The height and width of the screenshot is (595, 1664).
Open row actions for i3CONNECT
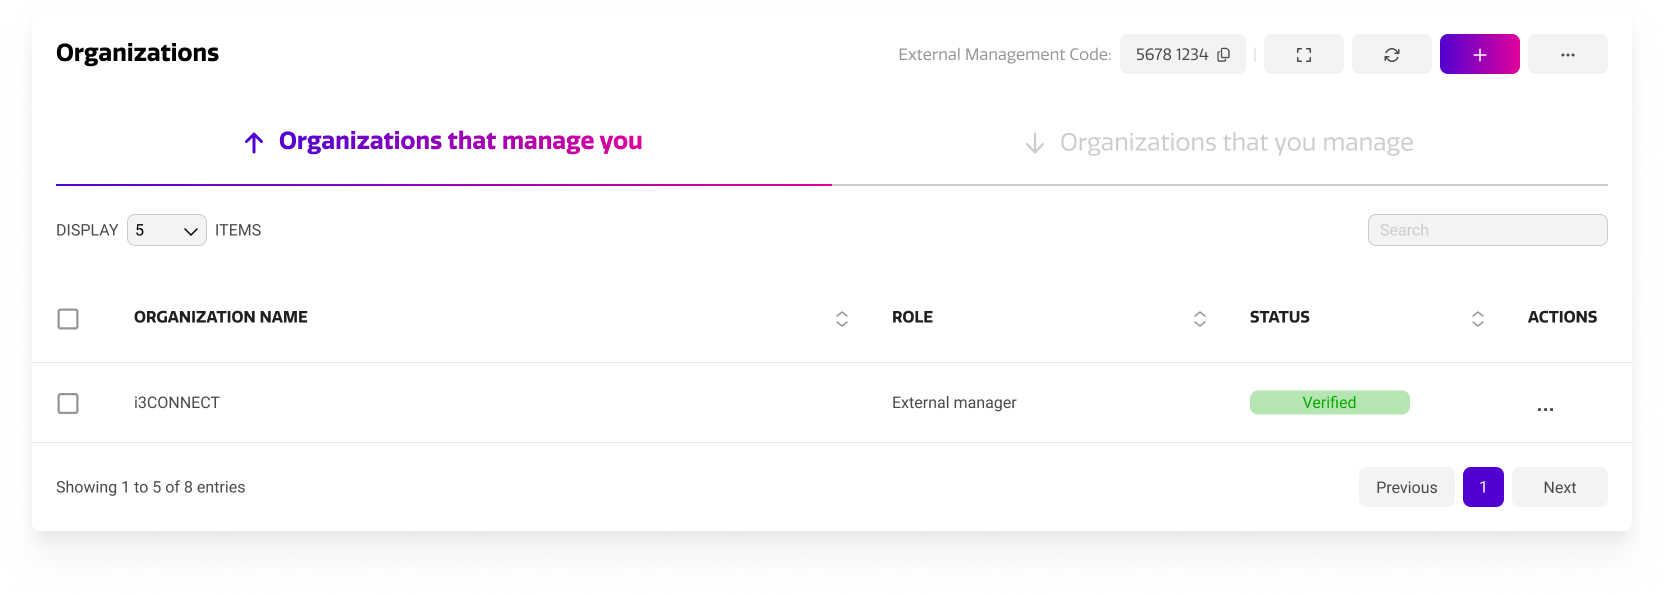click(1545, 408)
